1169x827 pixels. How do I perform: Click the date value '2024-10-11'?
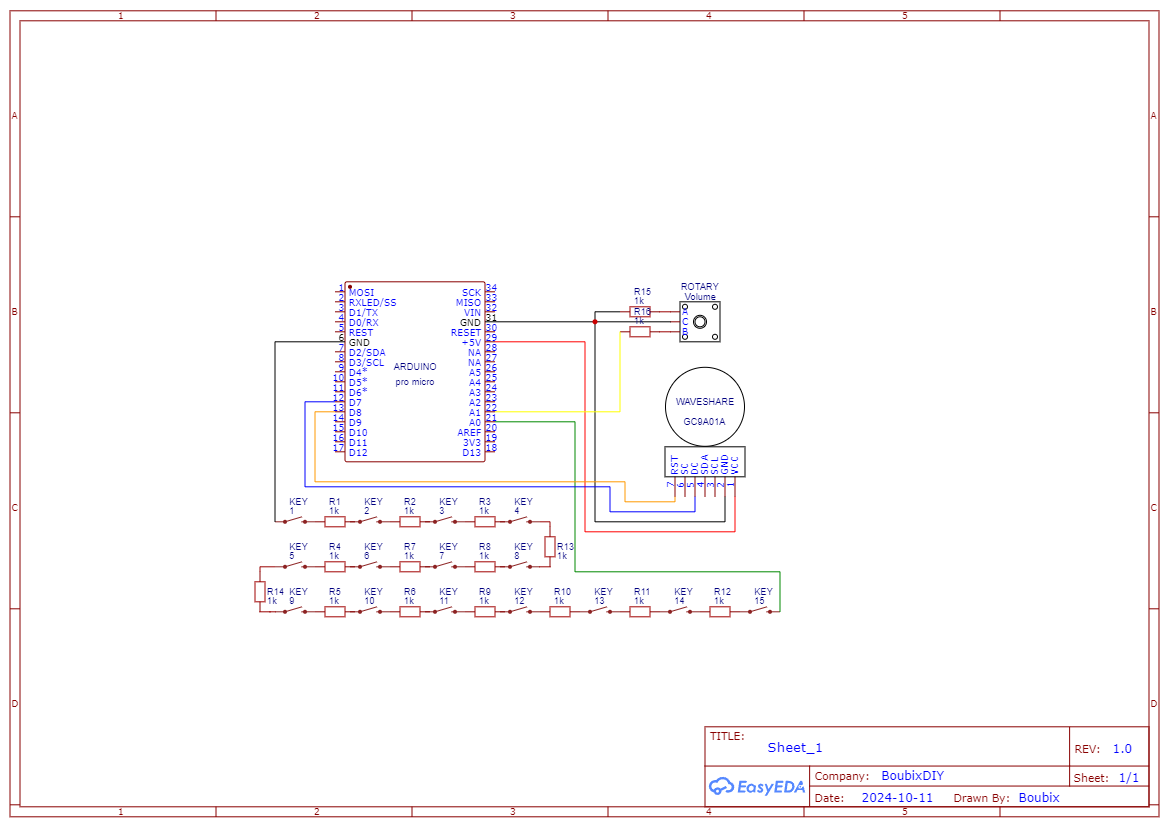pos(897,797)
